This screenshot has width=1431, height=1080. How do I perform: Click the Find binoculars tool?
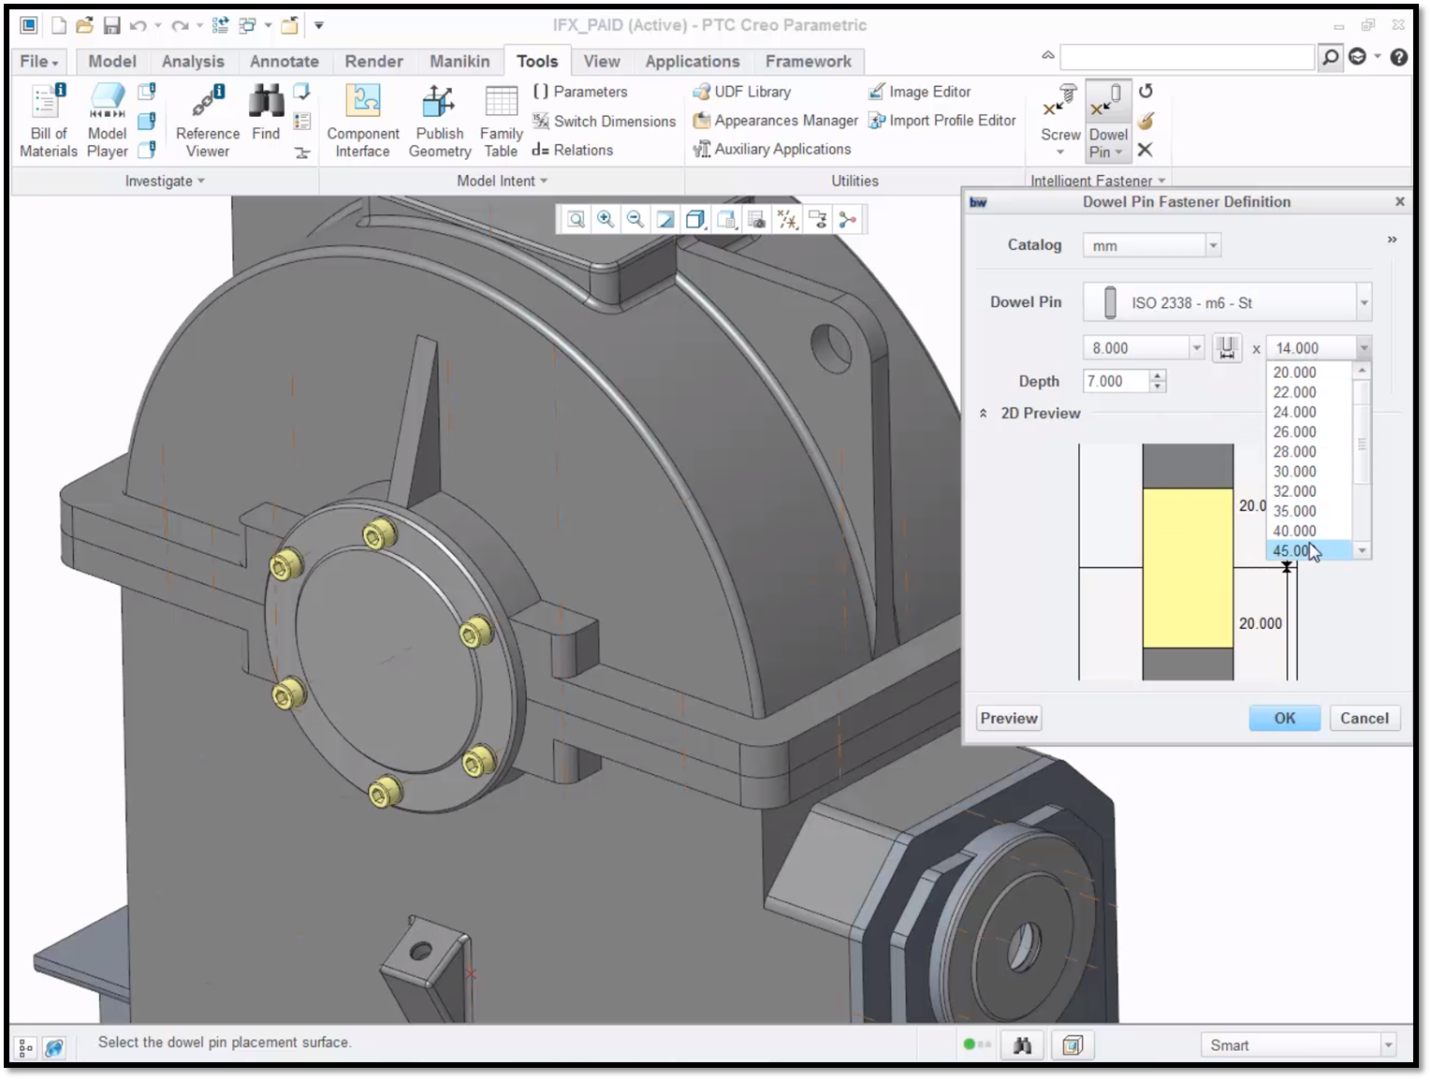[266, 112]
